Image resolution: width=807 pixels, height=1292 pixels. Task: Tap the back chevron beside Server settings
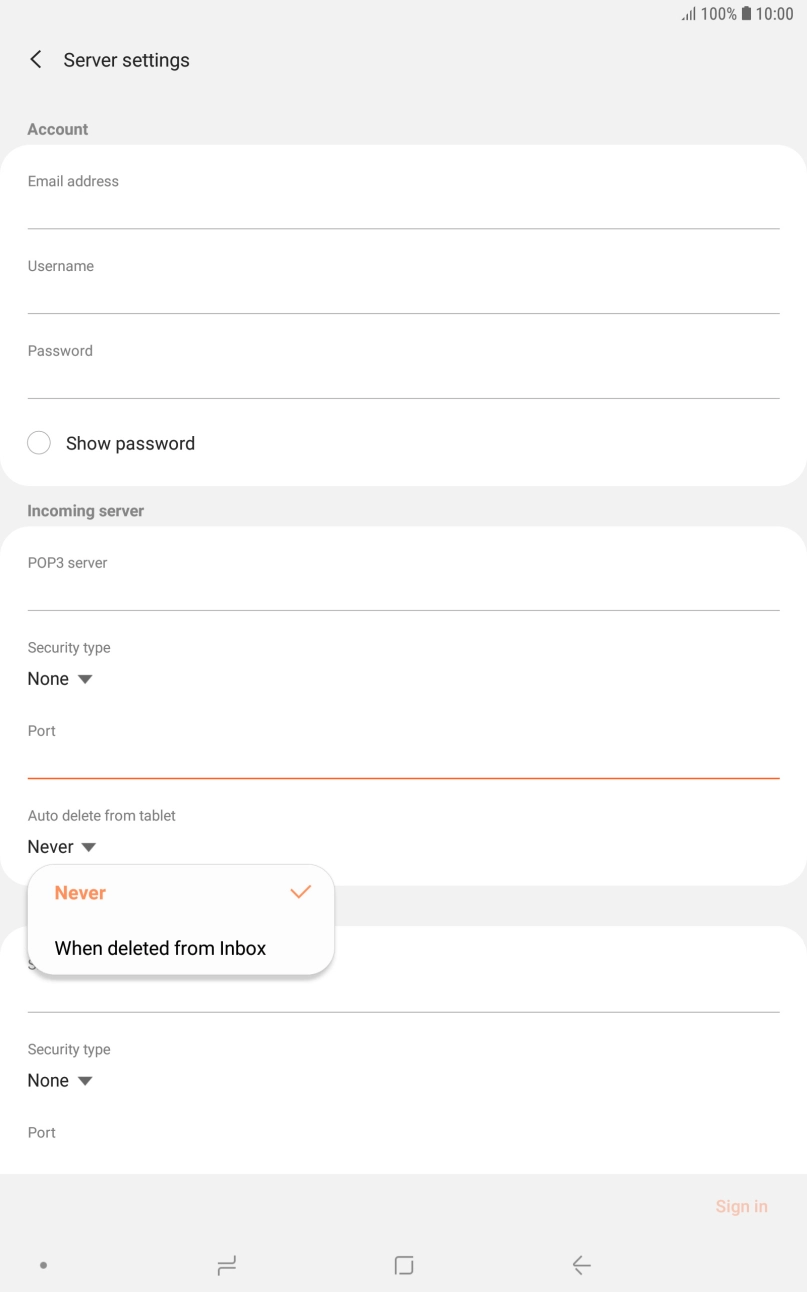click(36, 60)
